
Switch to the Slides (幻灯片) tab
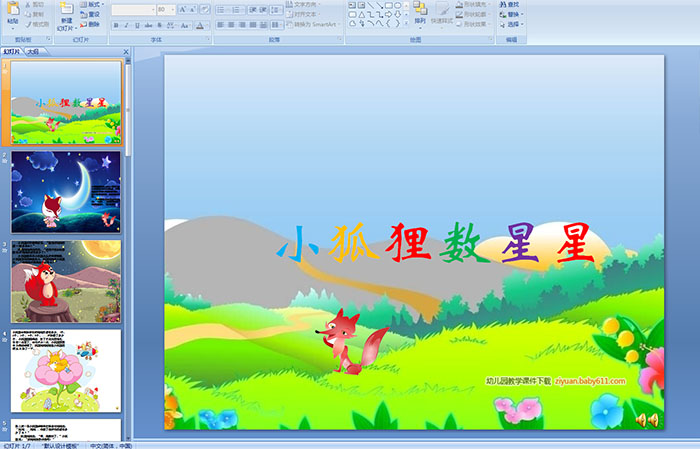tap(12, 51)
